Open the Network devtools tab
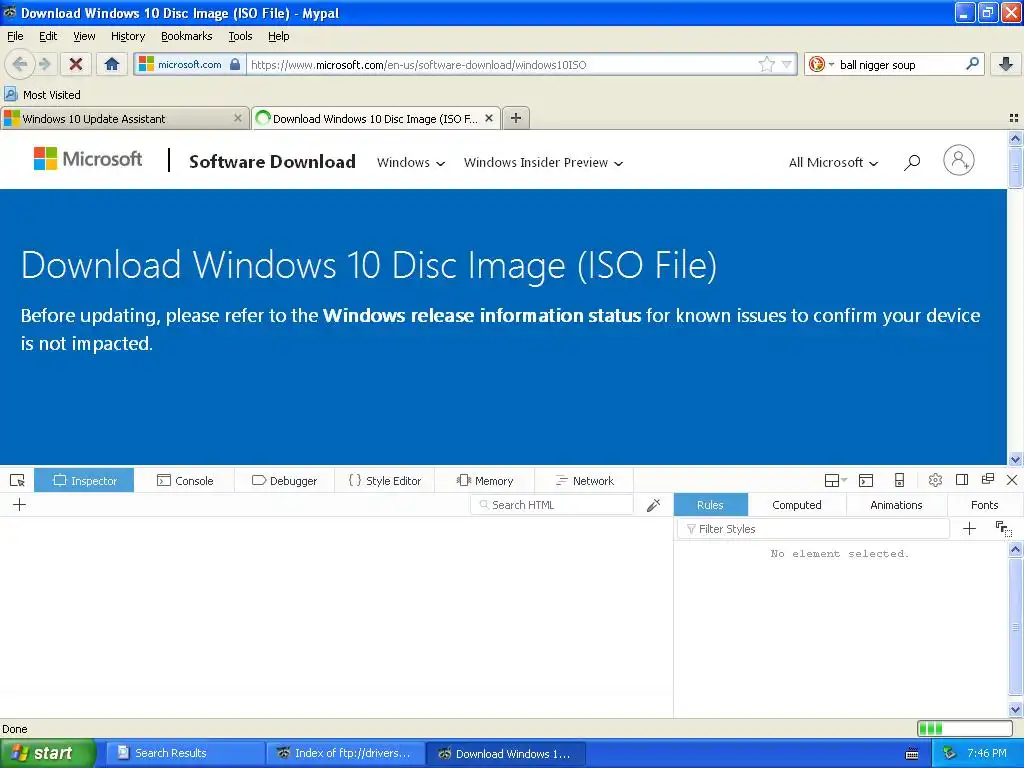 click(x=584, y=481)
